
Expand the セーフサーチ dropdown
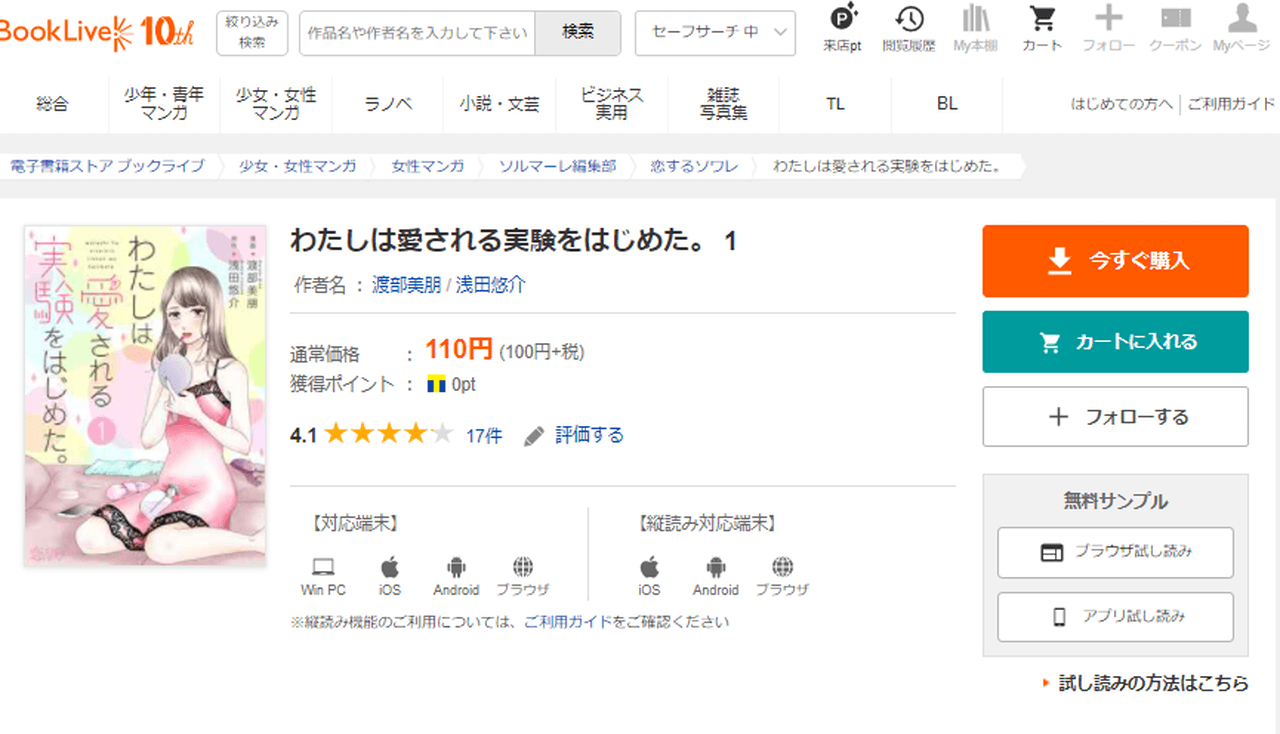(x=715, y=33)
